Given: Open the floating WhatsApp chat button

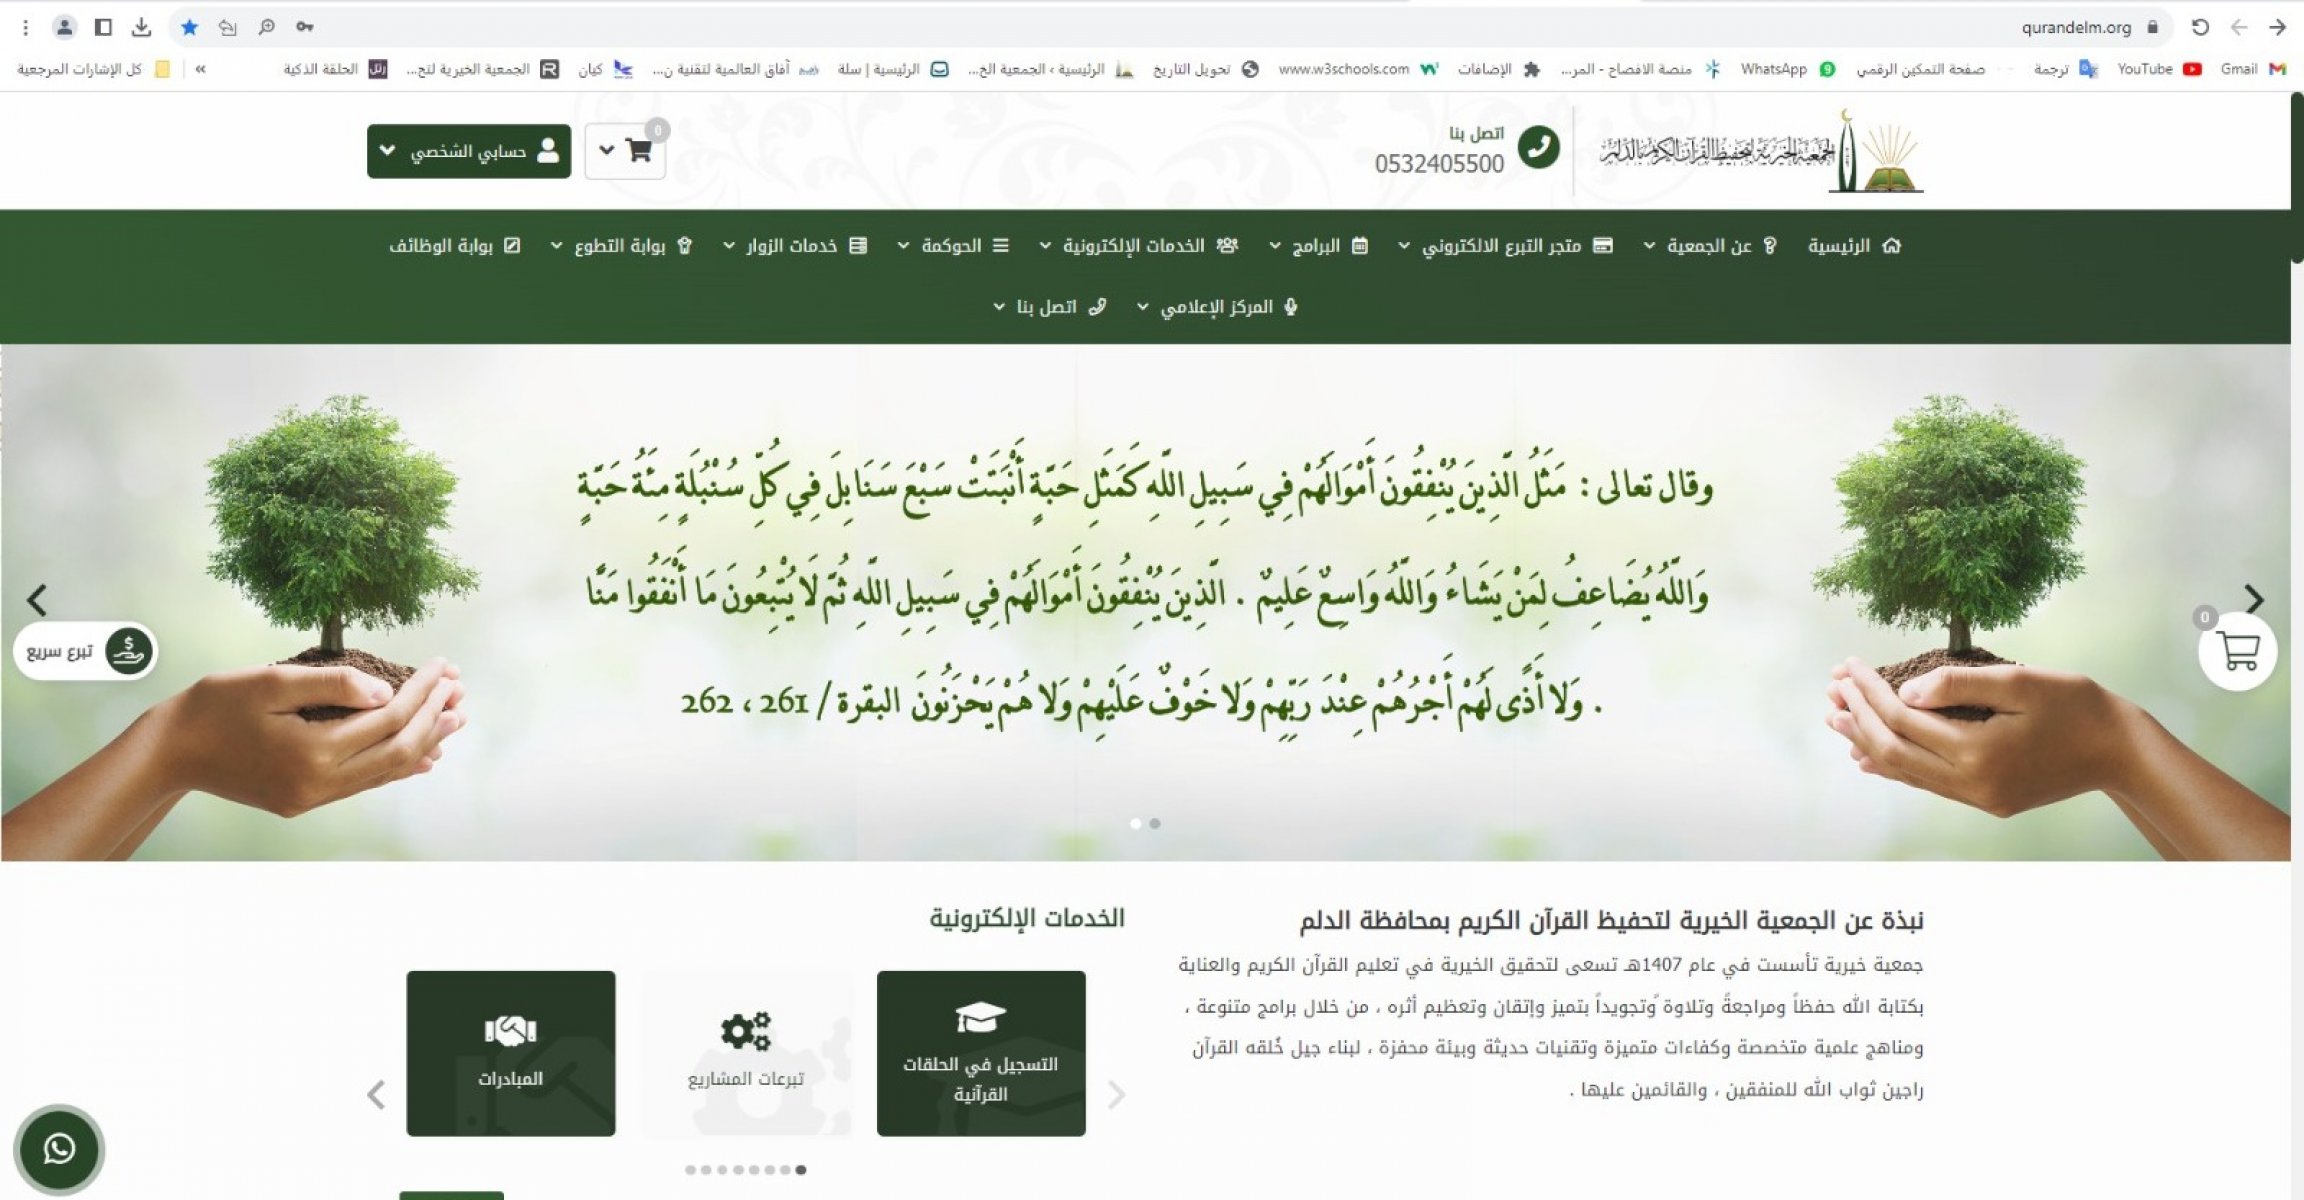Looking at the screenshot, I should click(59, 1149).
